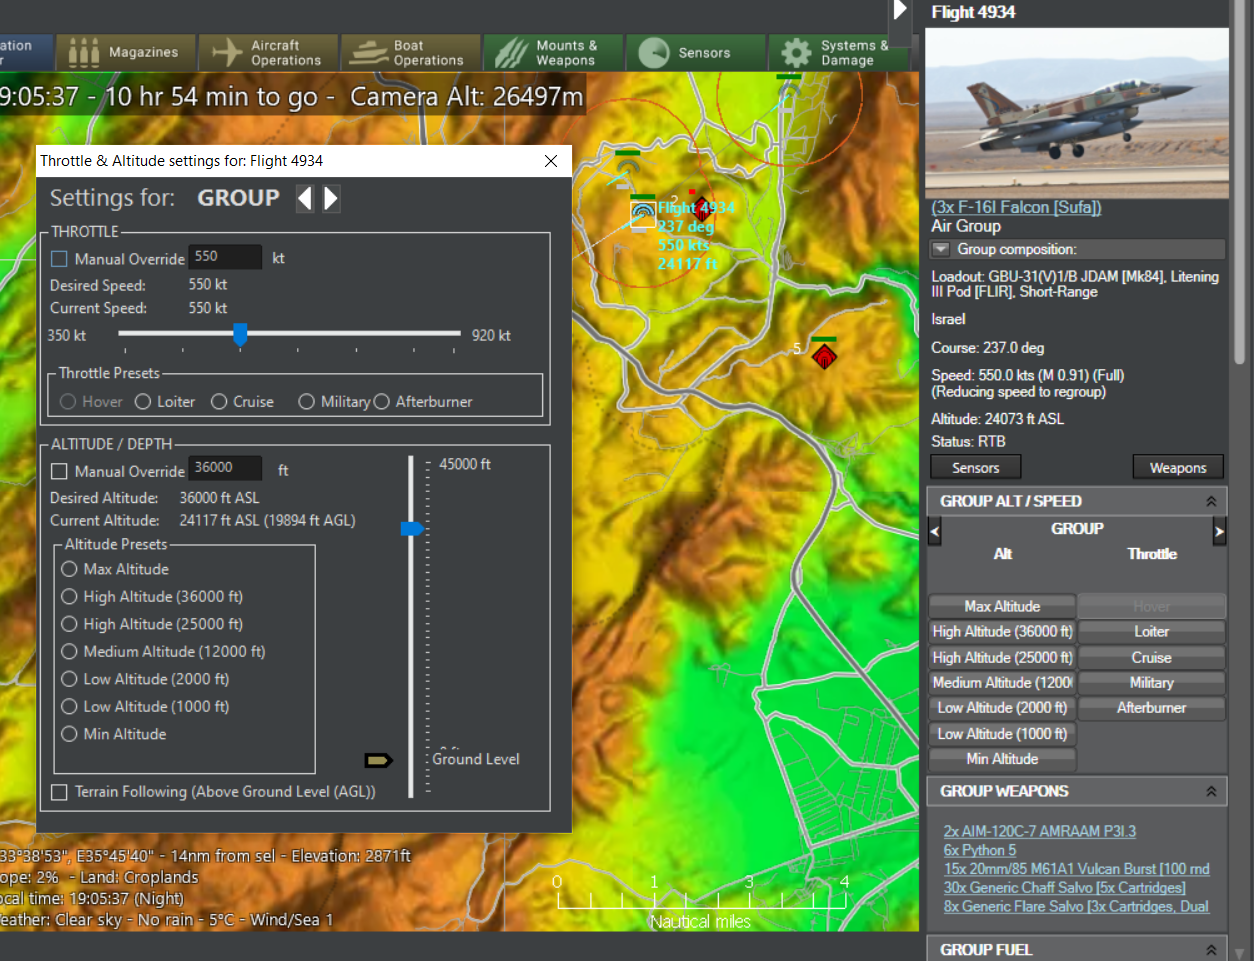The width and height of the screenshot is (1254, 961).
Task: Open the Sensors radar icon
Action: (x=653, y=52)
